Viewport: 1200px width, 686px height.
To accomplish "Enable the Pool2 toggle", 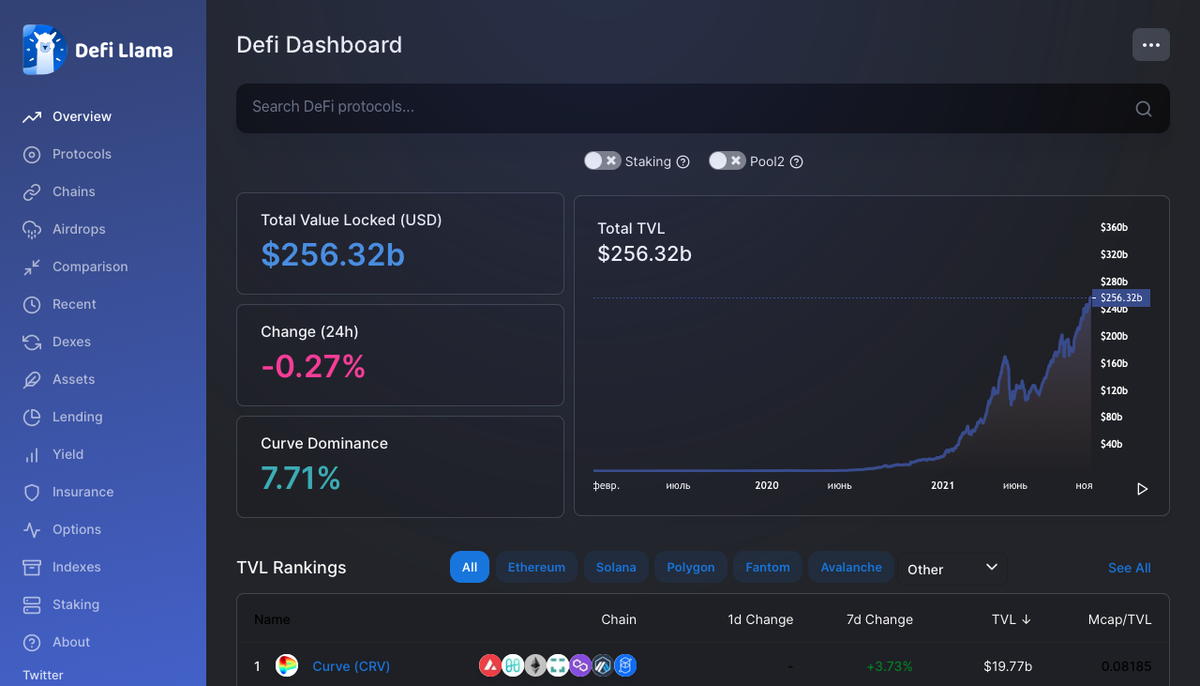I will coord(727,161).
